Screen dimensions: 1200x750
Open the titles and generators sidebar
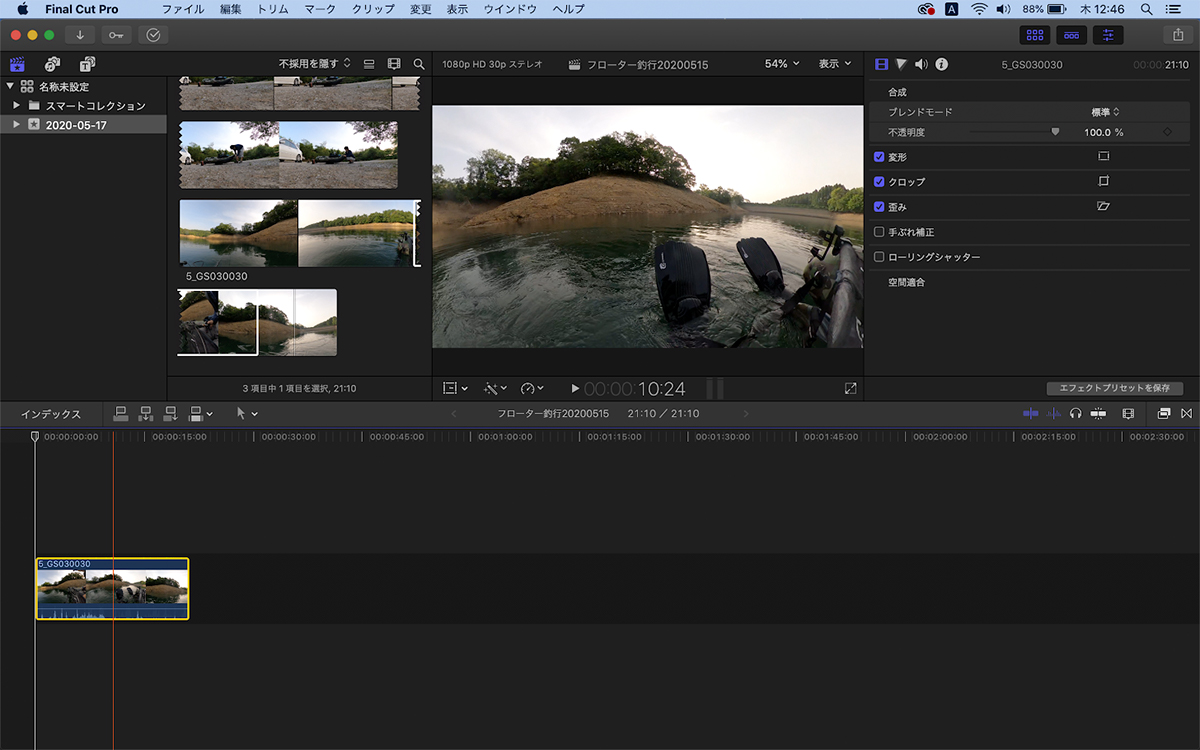(87, 64)
